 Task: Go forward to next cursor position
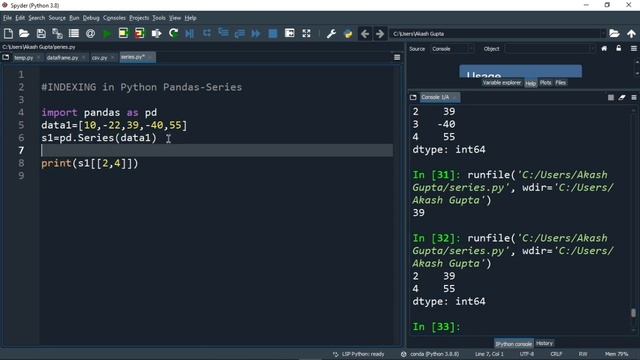point(380,33)
